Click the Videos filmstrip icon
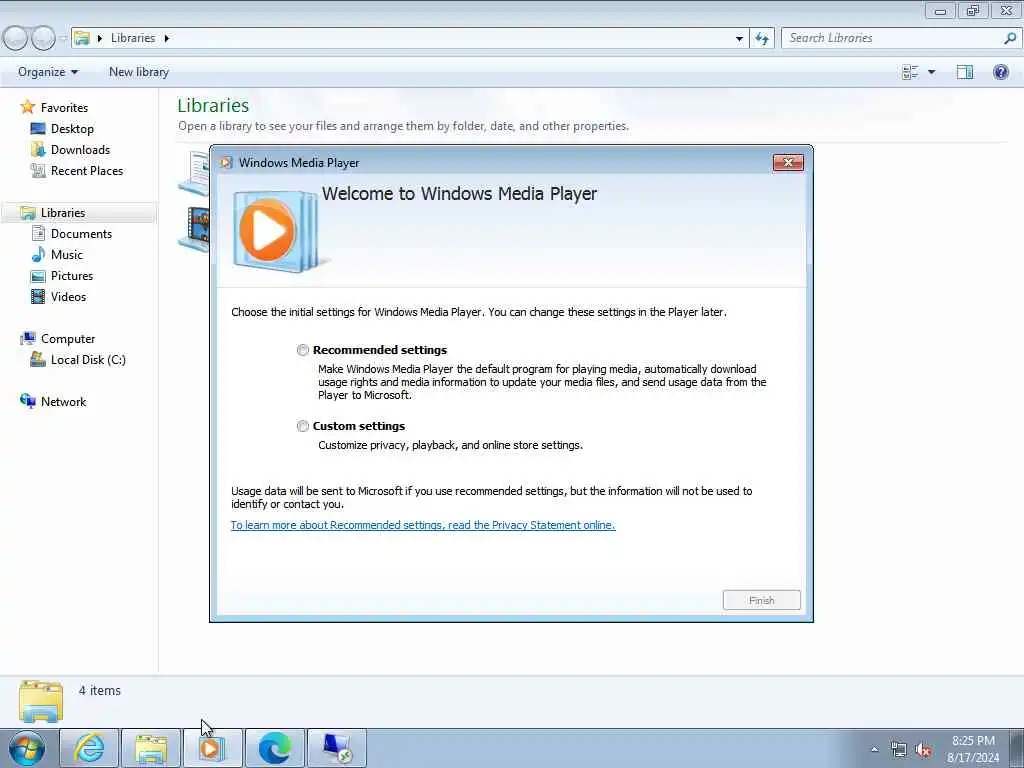Image resolution: width=1024 pixels, height=768 pixels. click(x=38, y=296)
